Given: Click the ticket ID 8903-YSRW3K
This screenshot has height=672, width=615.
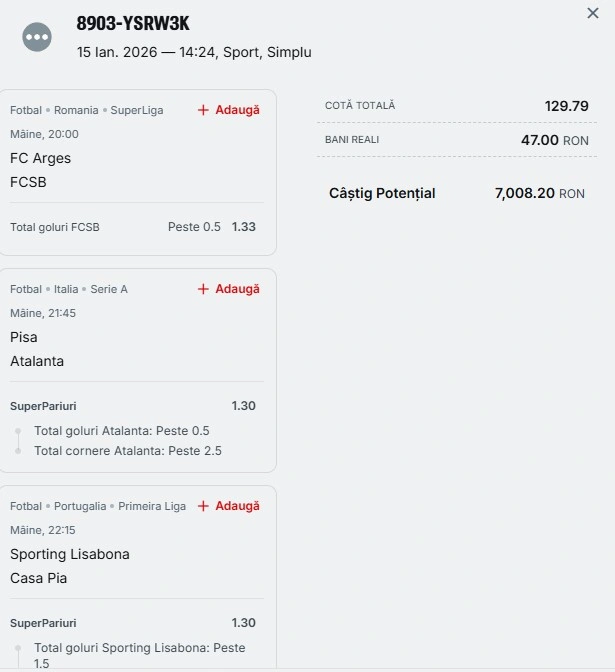Looking at the screenshot, I should pyautogui.click(x=133, y=24).
